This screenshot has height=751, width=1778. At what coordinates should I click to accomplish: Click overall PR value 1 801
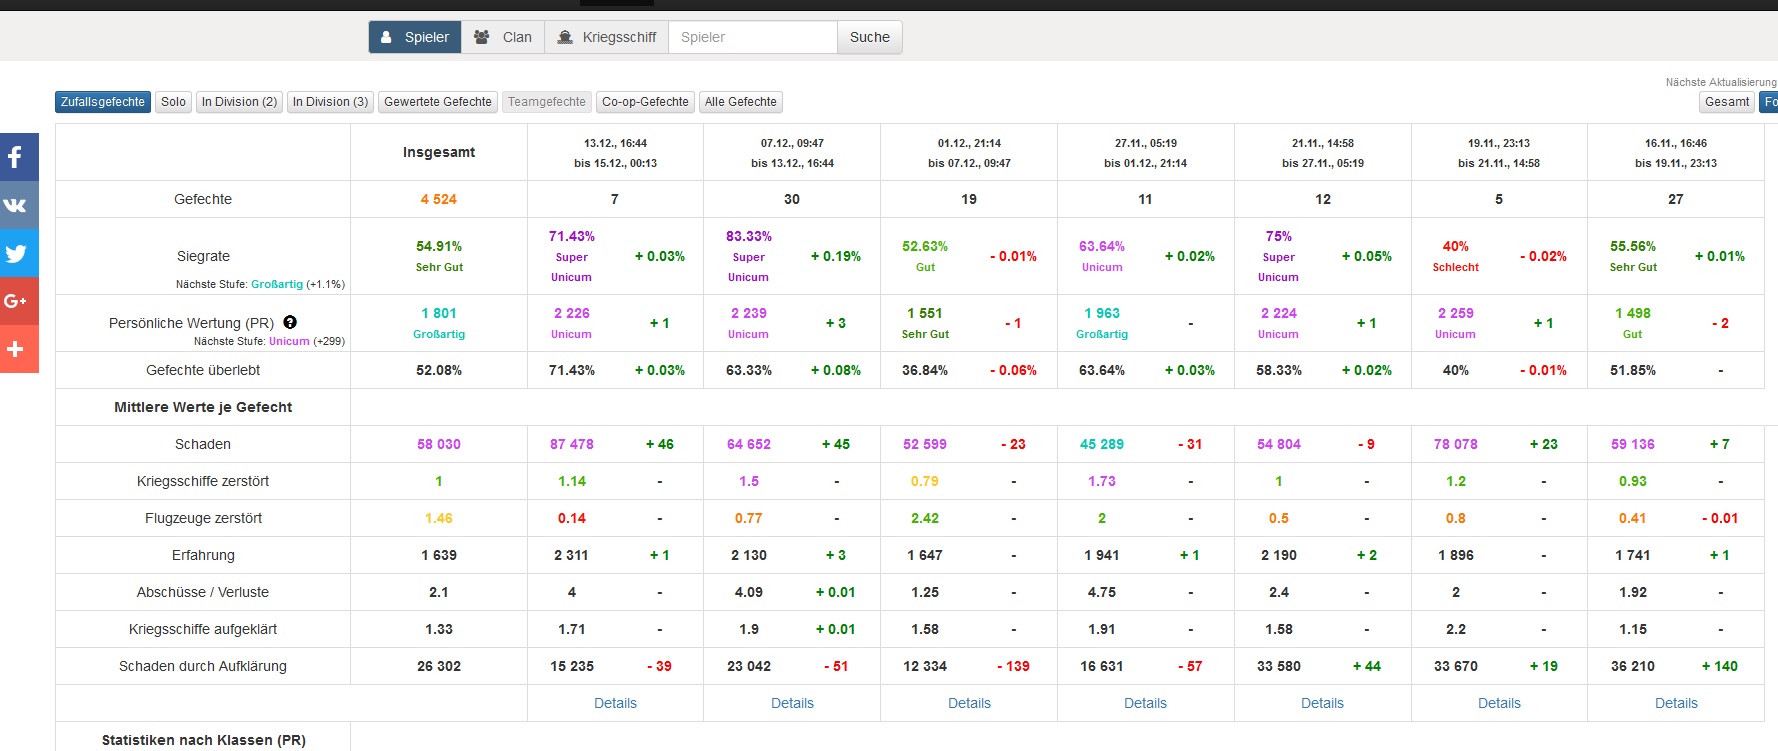click(438, 313)
